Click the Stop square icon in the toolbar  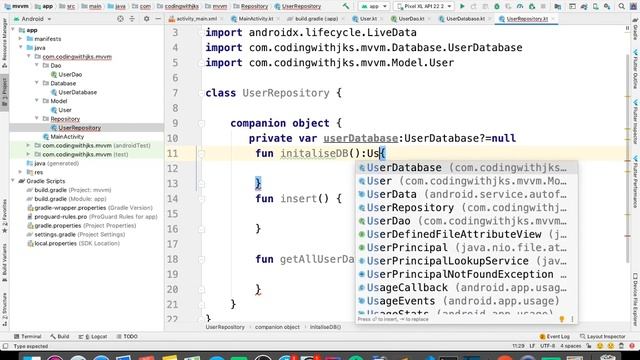pyautogui.click(x=543, y=6)
